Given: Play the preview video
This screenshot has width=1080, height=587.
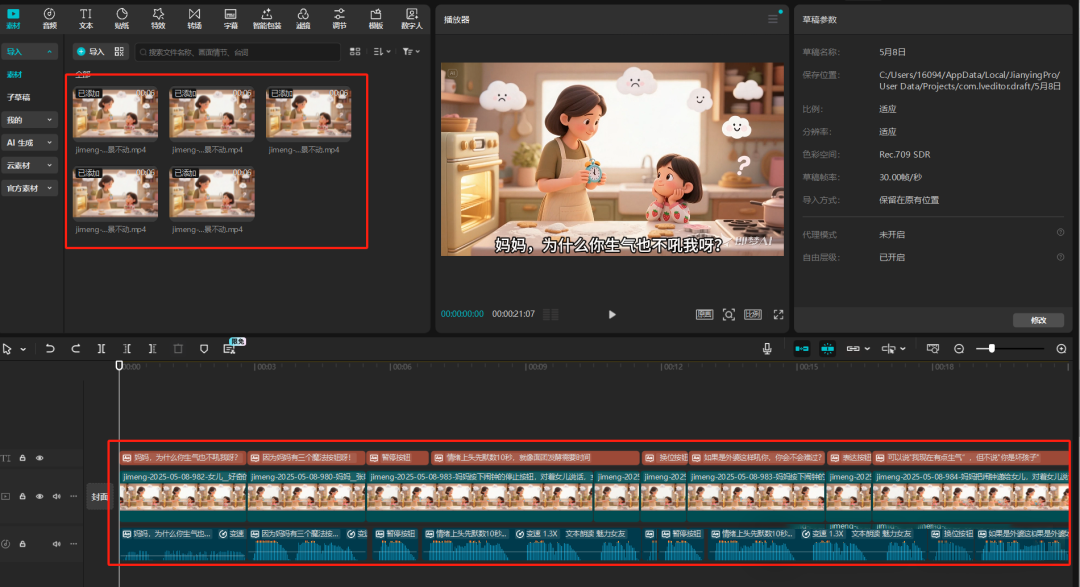Looking at the screenshot, I should point(612,314).
